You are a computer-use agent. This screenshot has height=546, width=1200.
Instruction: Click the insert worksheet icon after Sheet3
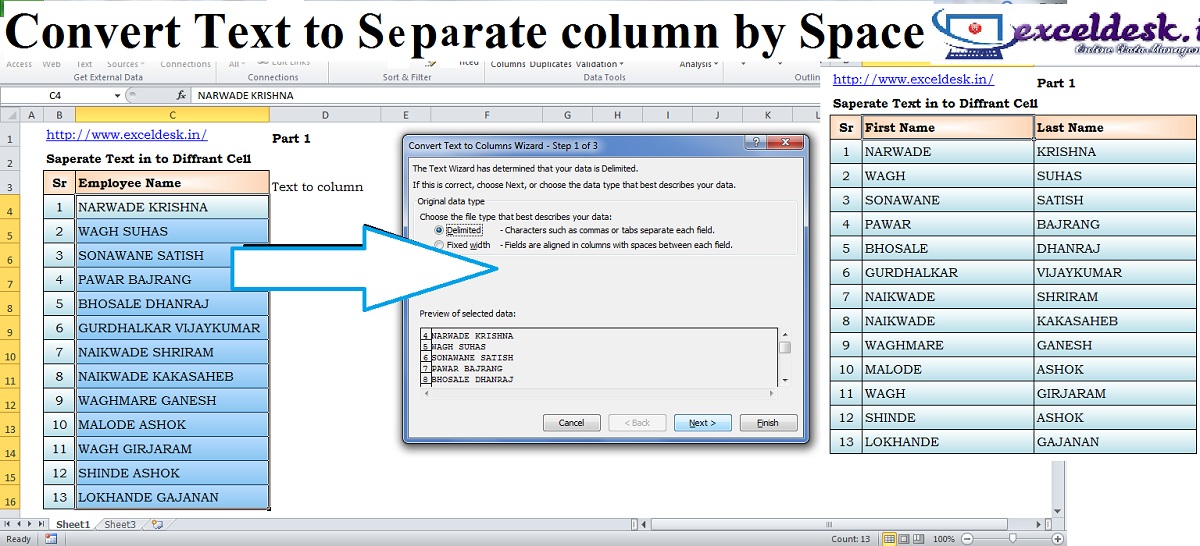155,524
